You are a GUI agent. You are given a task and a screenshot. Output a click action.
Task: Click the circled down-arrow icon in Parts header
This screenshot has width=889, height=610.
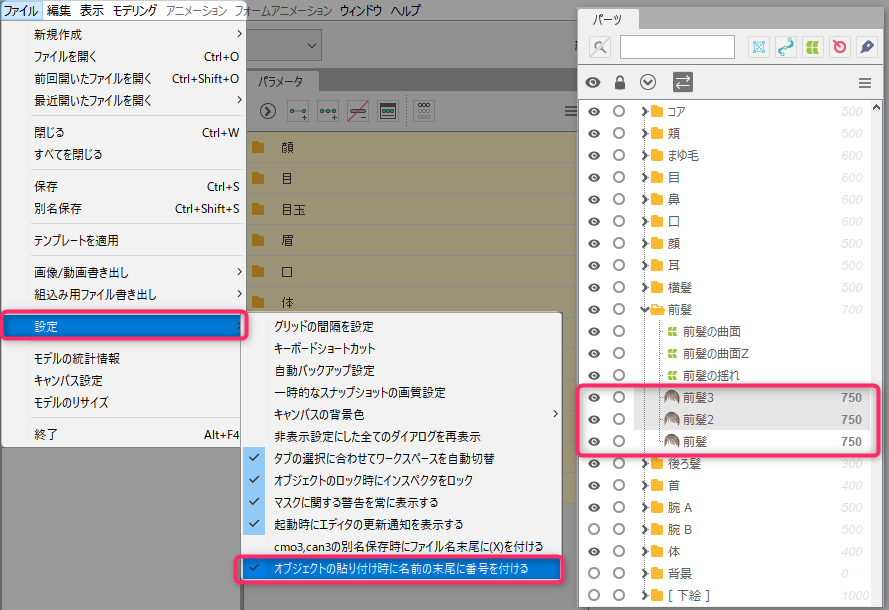coord(647,83)
